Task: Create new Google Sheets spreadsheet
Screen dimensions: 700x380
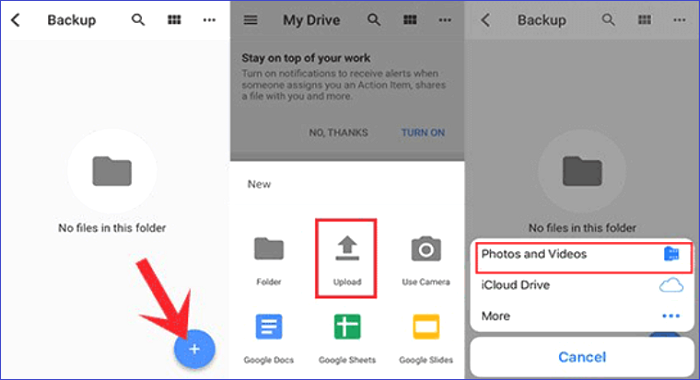Action: (347, 339)
